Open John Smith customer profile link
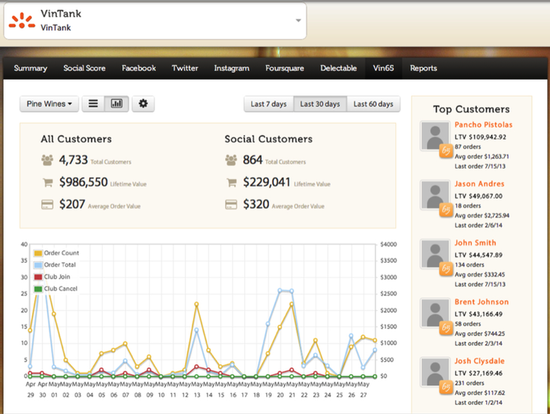 (475, 243)
